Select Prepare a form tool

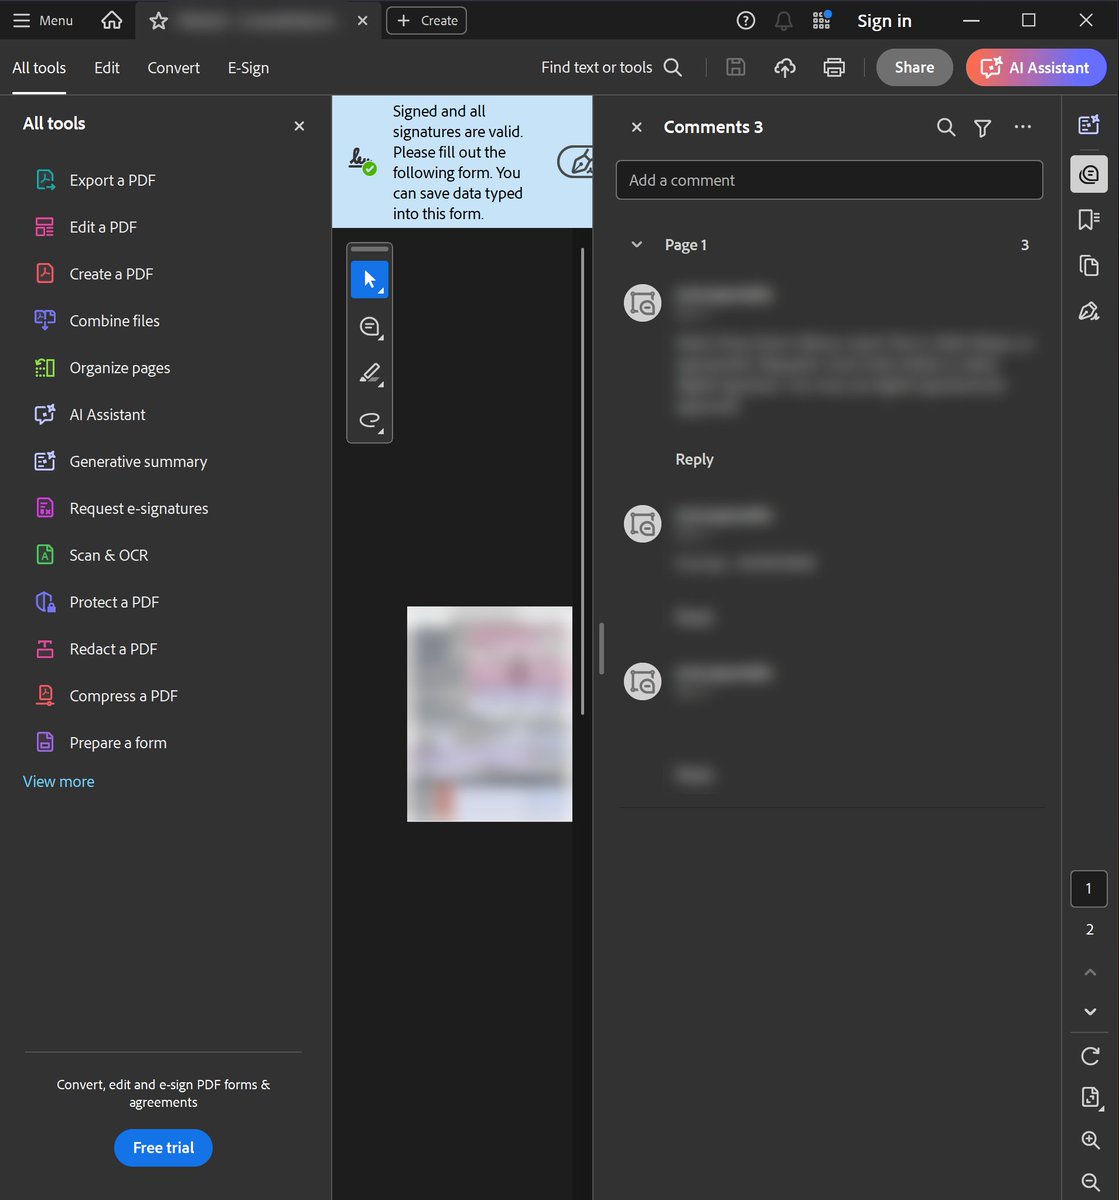[x=100, y=744]
